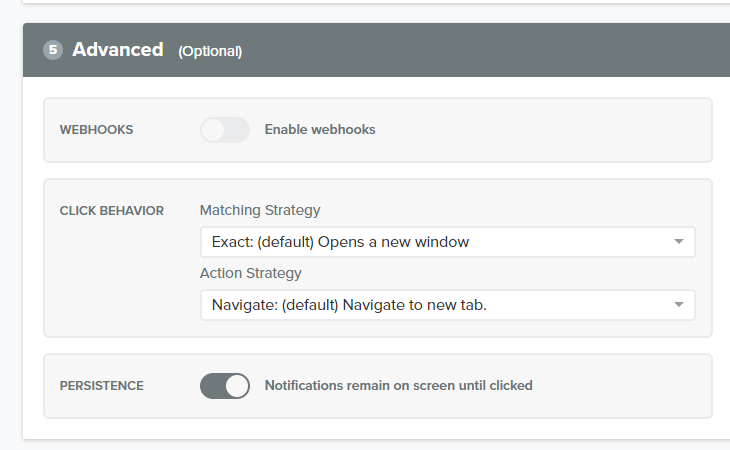Click the 'Matching Strategy' field label
Image resolution: width=730 pixels, height=450 pixels.
point(260,210)
